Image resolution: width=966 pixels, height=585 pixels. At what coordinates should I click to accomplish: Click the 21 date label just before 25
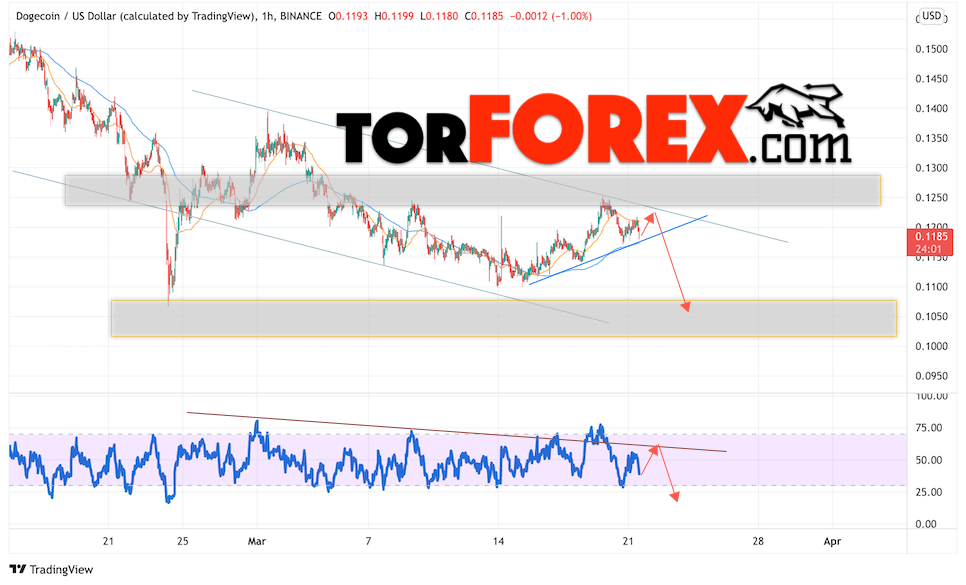pos(108,541)
